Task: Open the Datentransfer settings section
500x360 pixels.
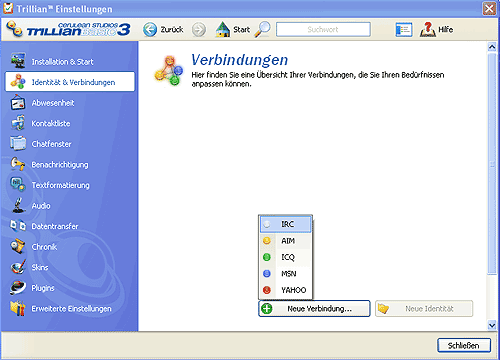Action: tap(70, 226)
